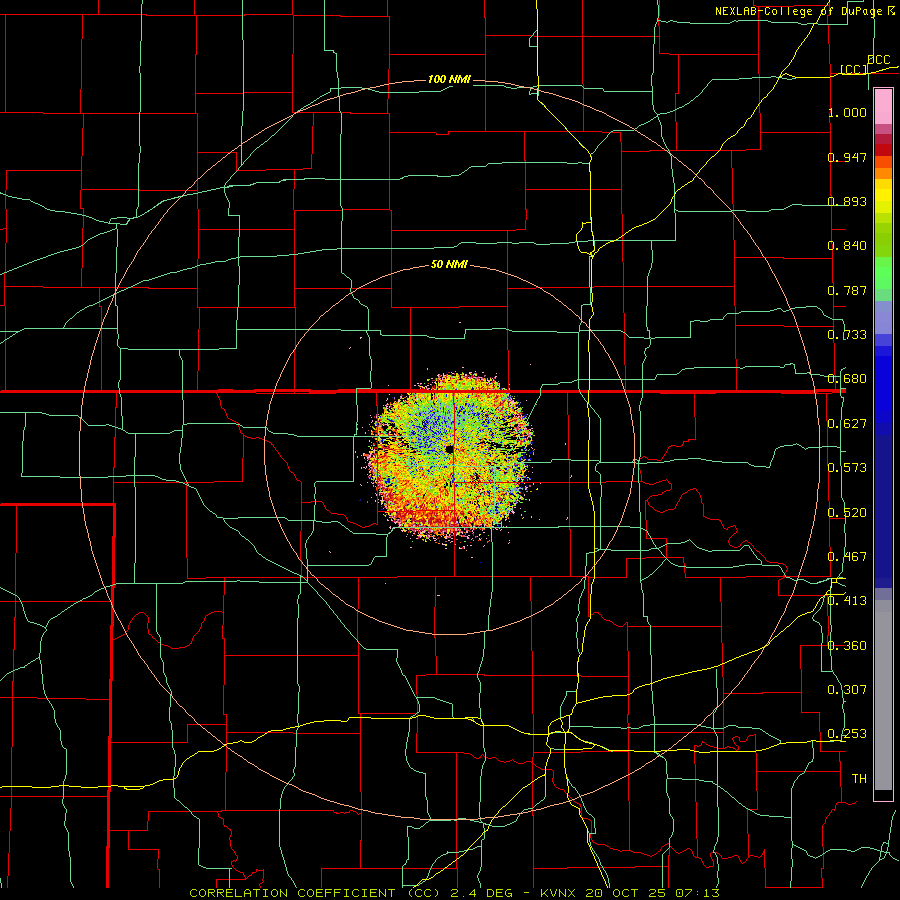Screen dimensions: 900x900
Task: Click the NEXLAB-College of DuPage credit text
Action: (x=804, y=11)
